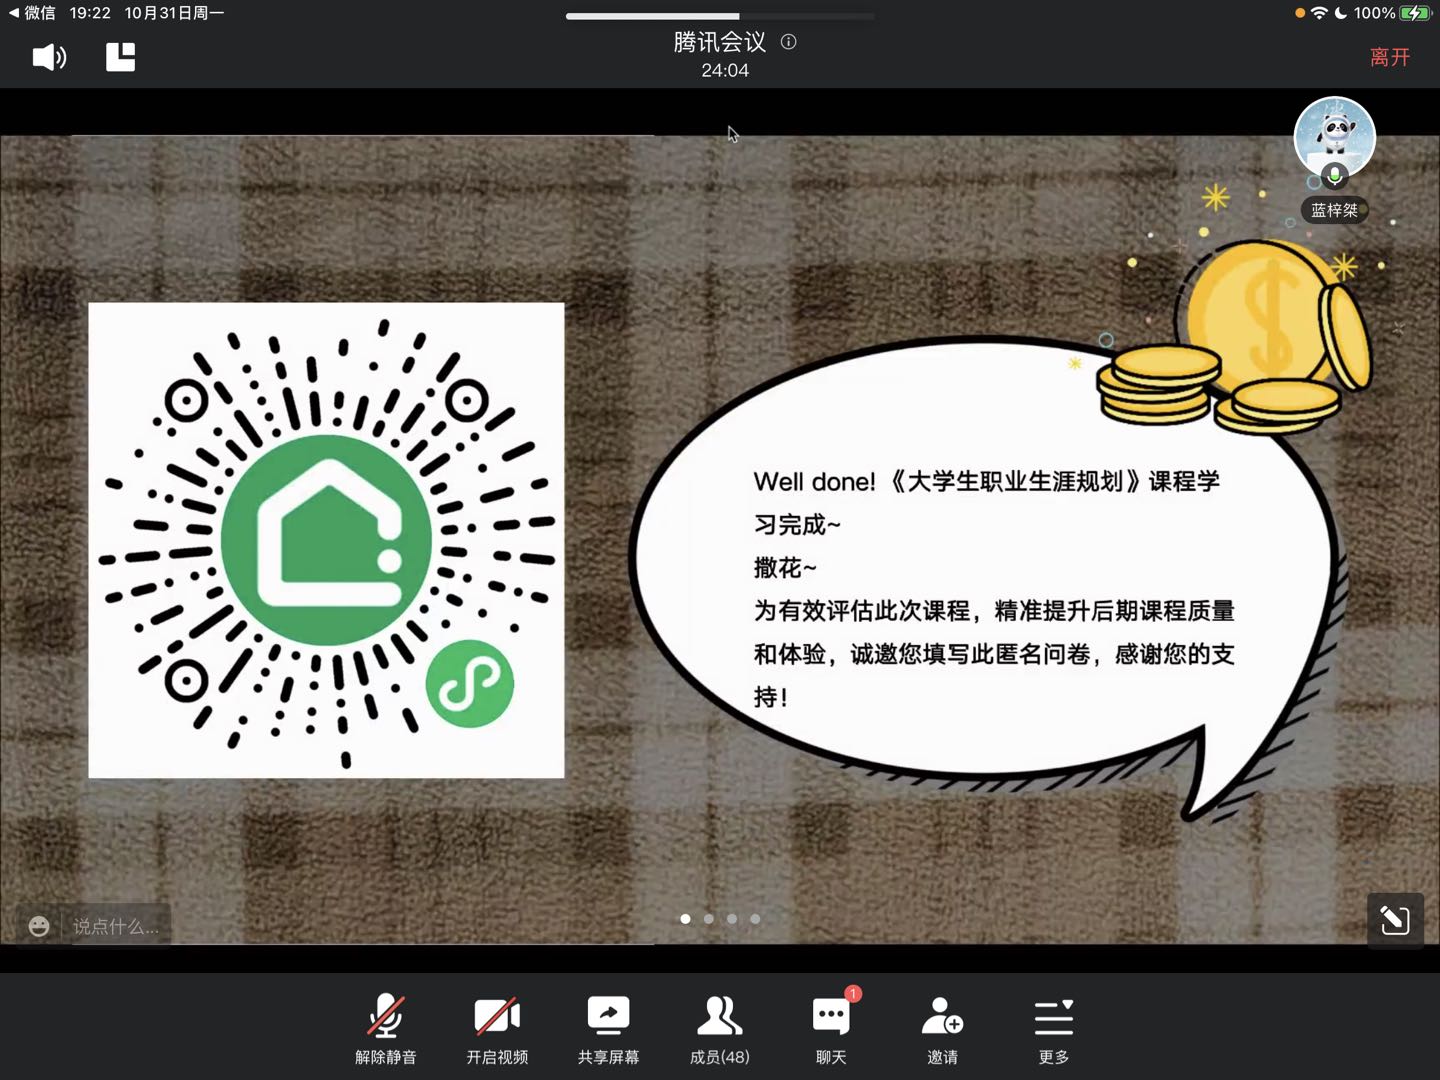Tap the date 10月31日周一
This screenshot has width=1440, height=1080.
[x=174, y=13]
